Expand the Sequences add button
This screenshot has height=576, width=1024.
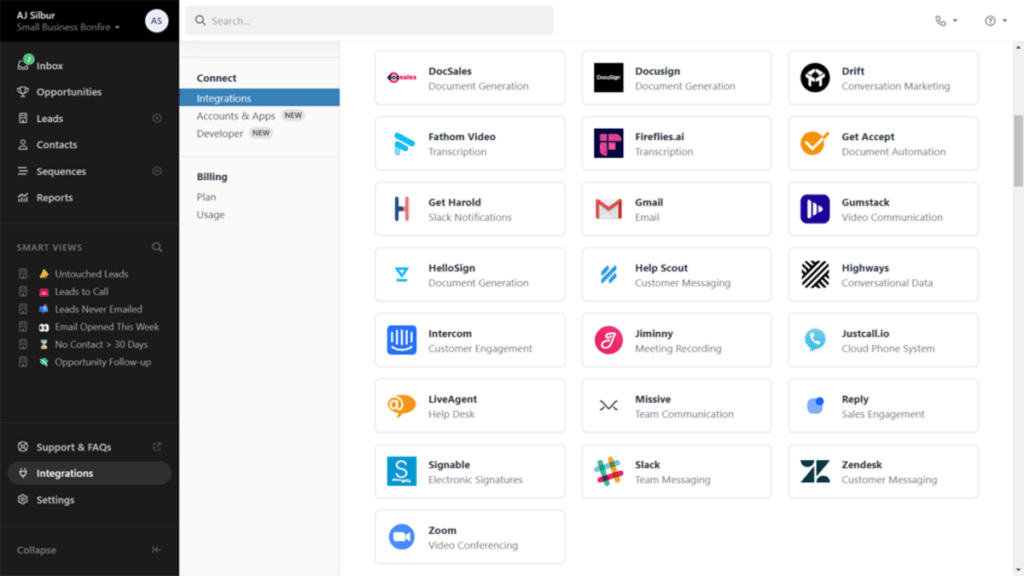point(157,171)
